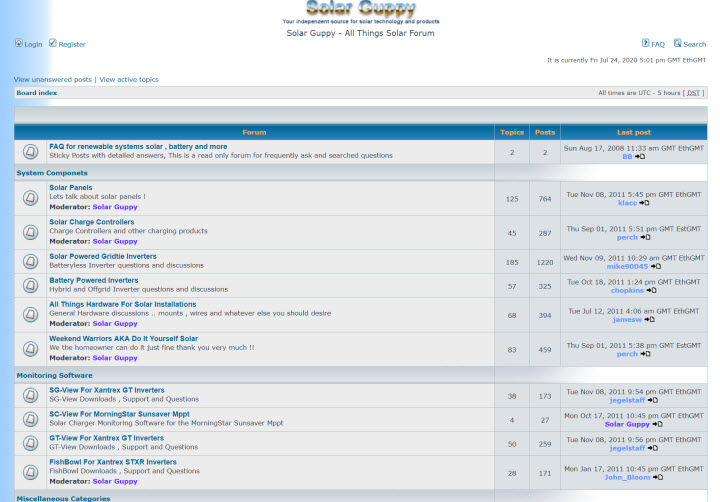Image resolution: width=720 pixels, height=502 pixels.
Task: Open the Miscellaneous Categories section
Action: 63,498
